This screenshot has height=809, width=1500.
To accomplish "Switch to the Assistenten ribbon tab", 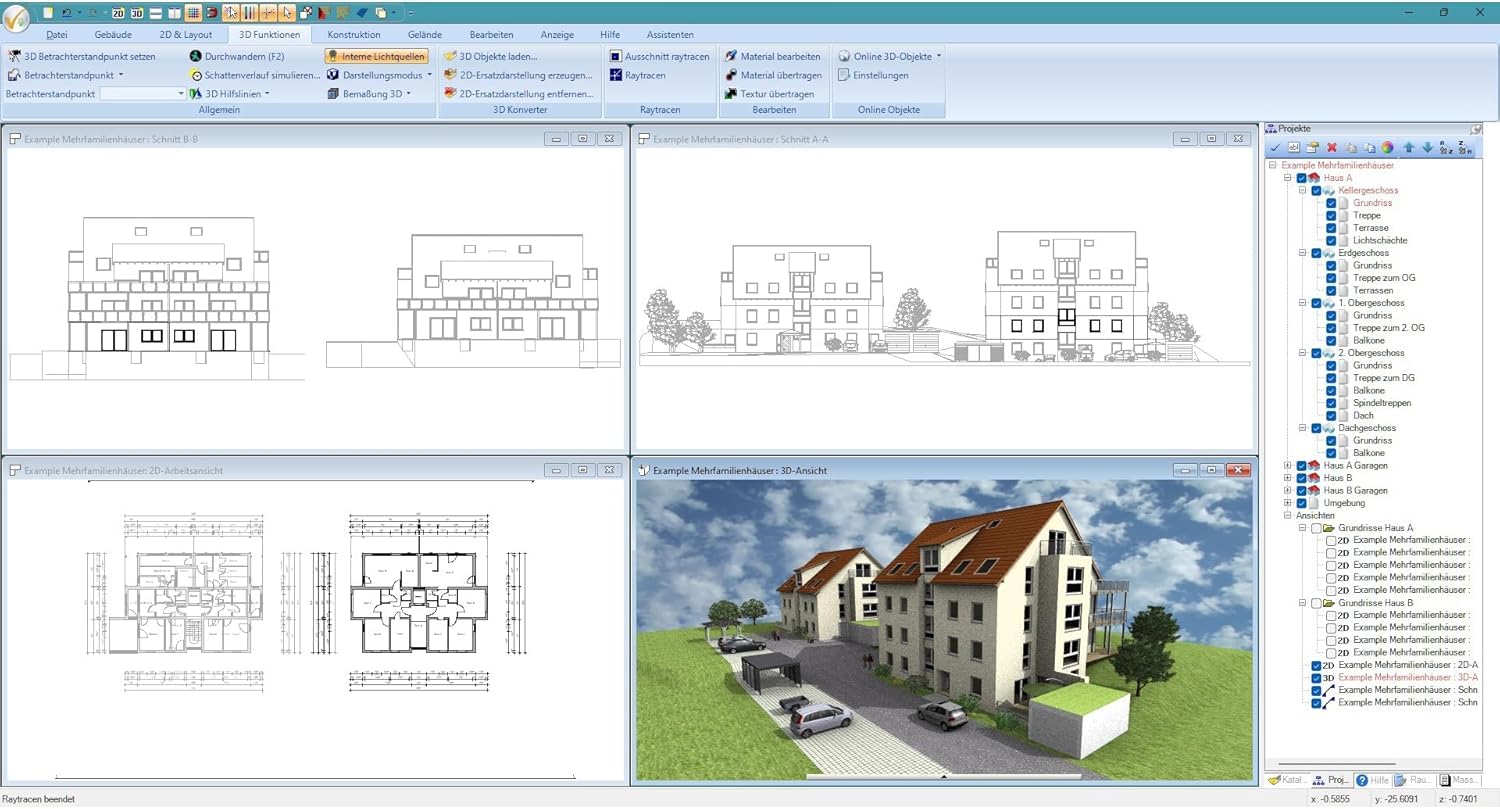I will point(670,35).
